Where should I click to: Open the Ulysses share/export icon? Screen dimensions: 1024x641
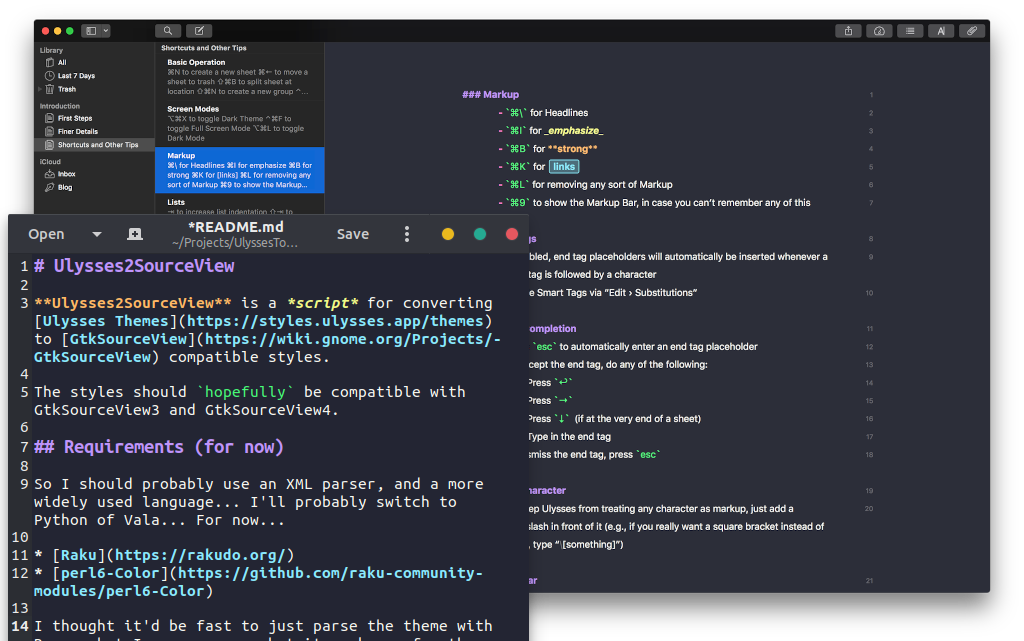pos(848,31)
